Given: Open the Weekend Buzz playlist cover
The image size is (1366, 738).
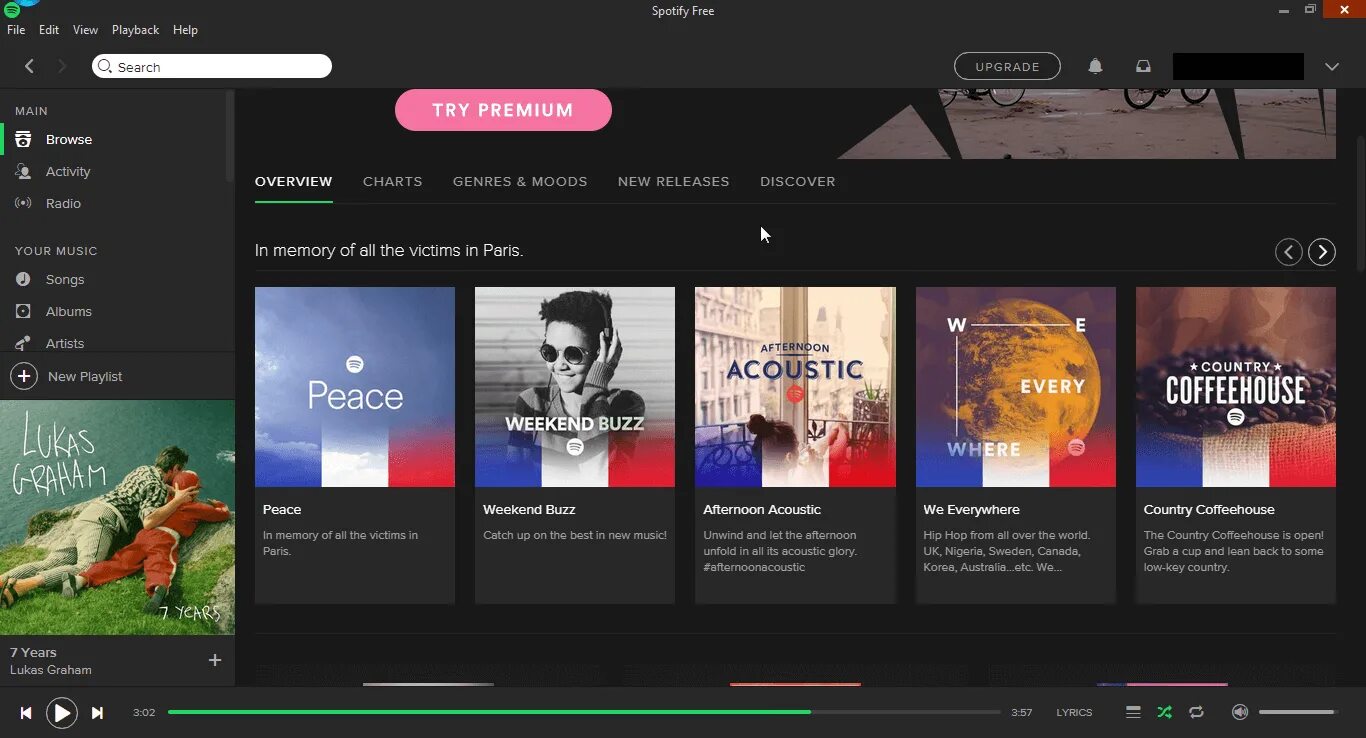Looking at the screenshot, I should tap(575, 387).
